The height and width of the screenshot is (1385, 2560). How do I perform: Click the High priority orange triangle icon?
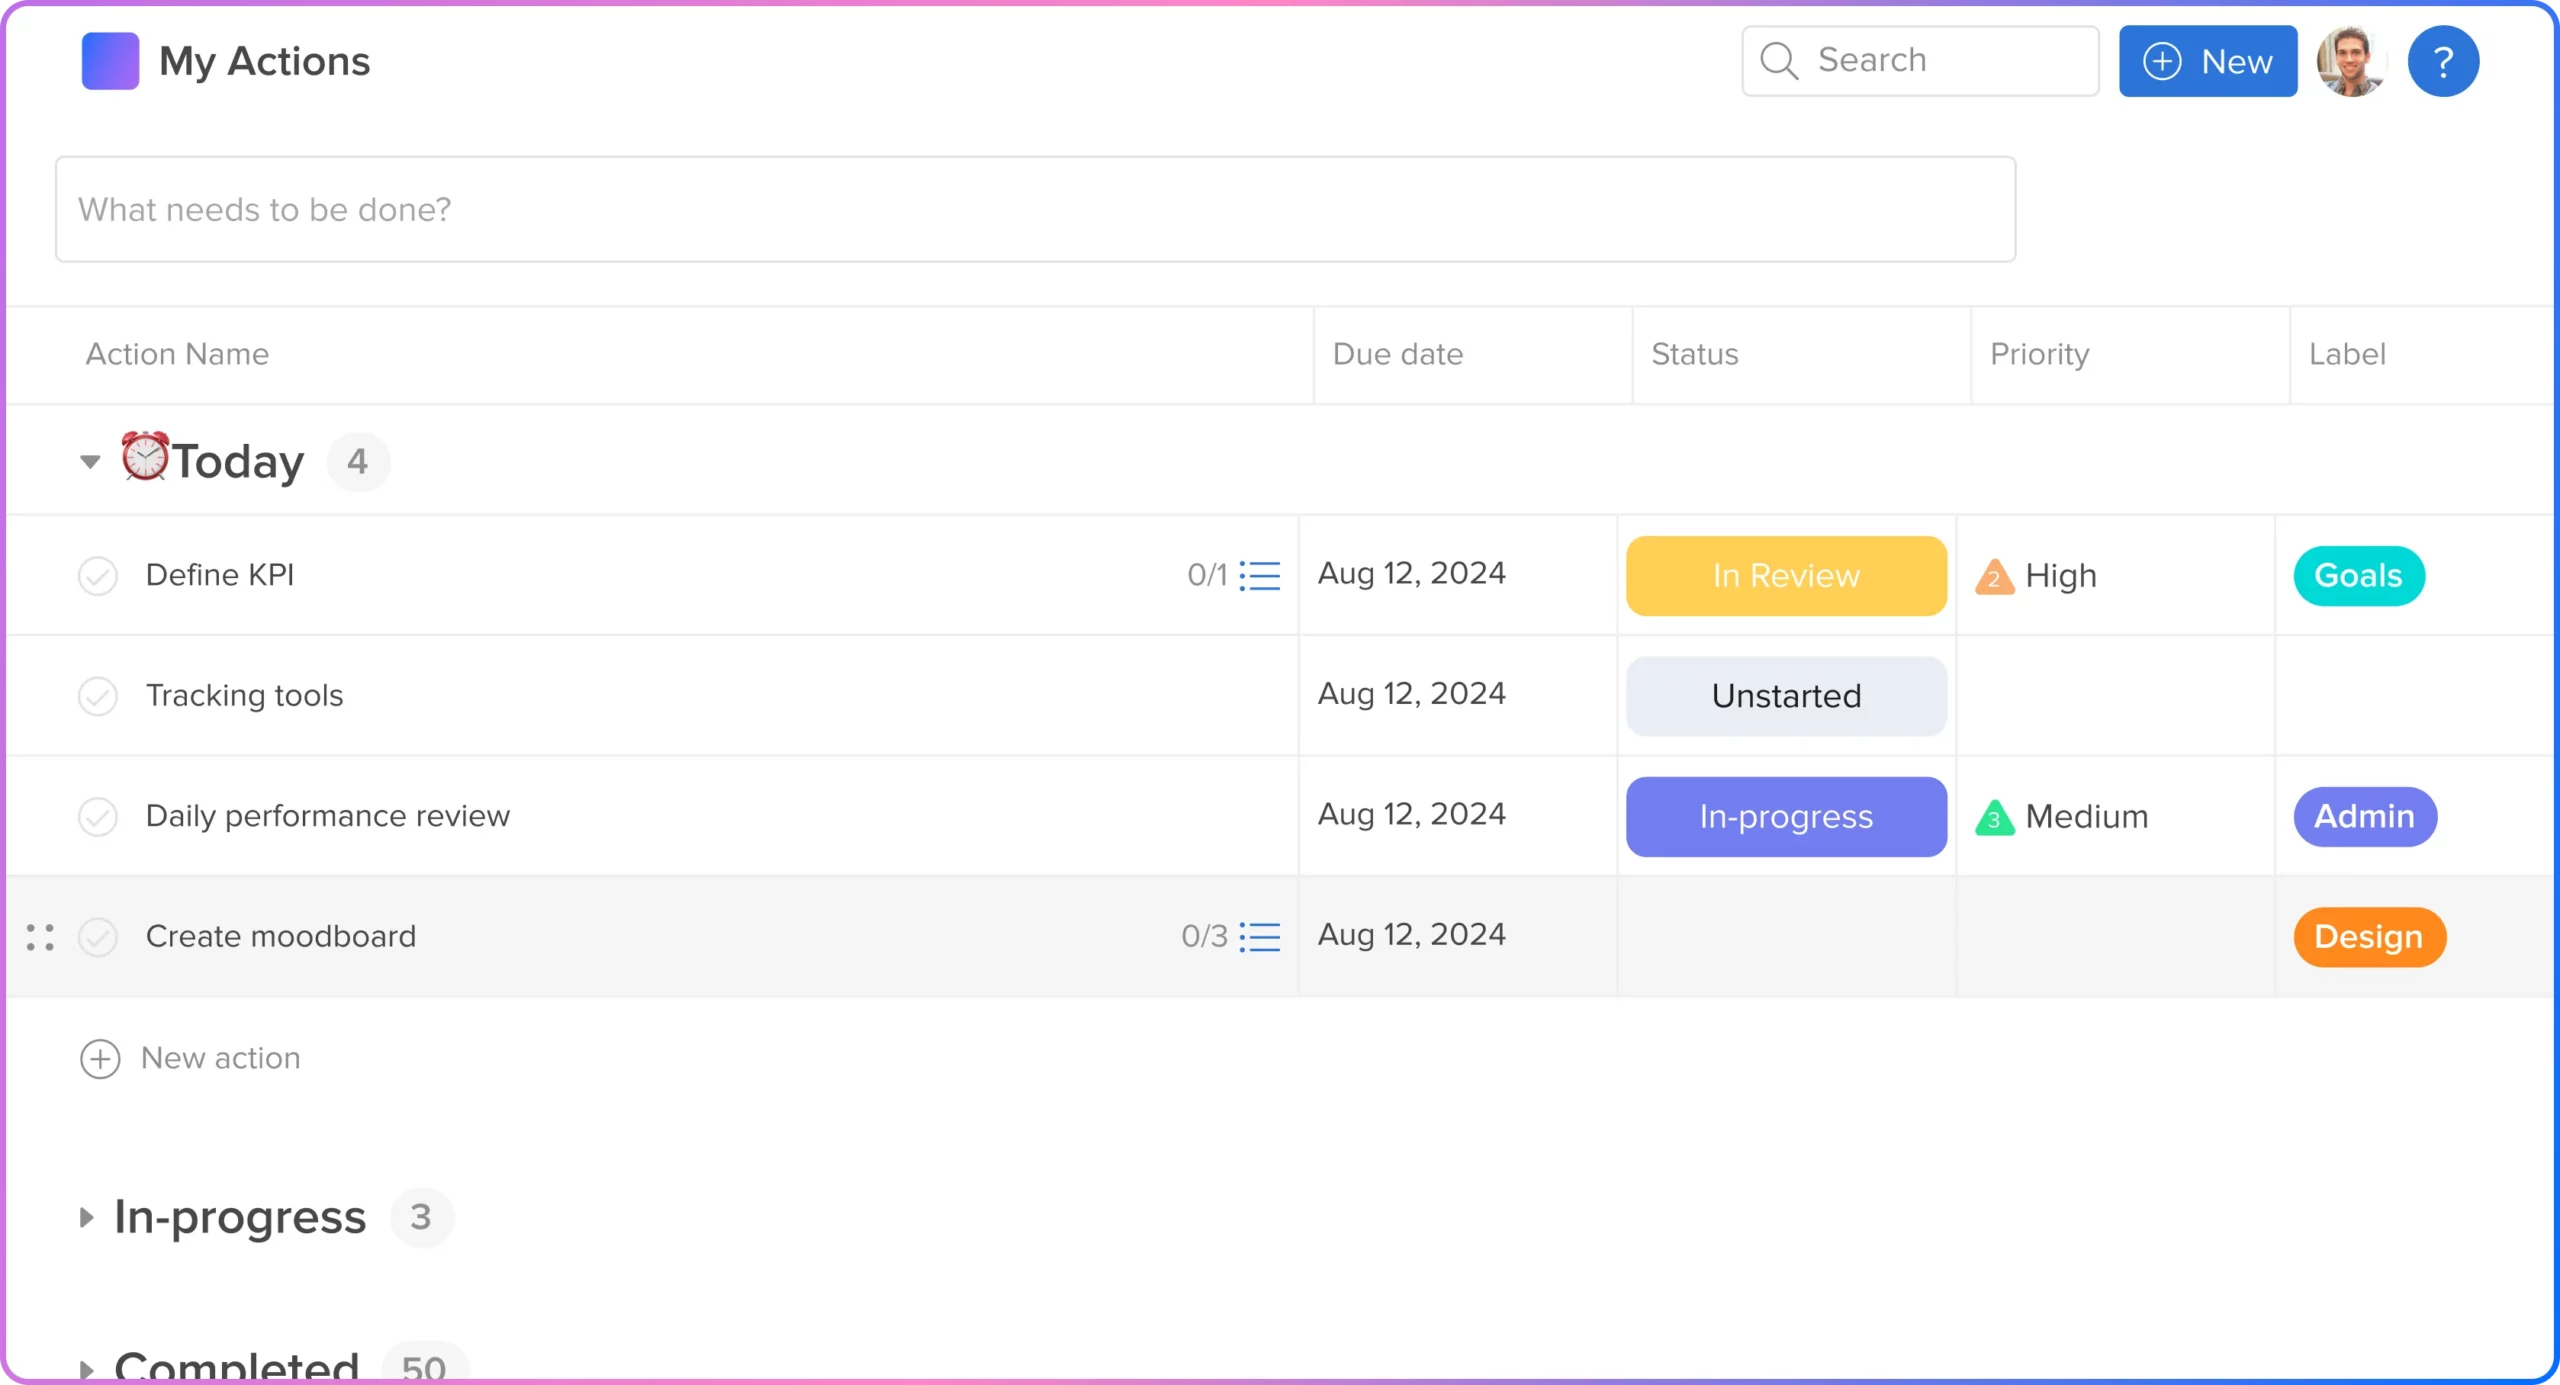click(x=1994, y=576)
